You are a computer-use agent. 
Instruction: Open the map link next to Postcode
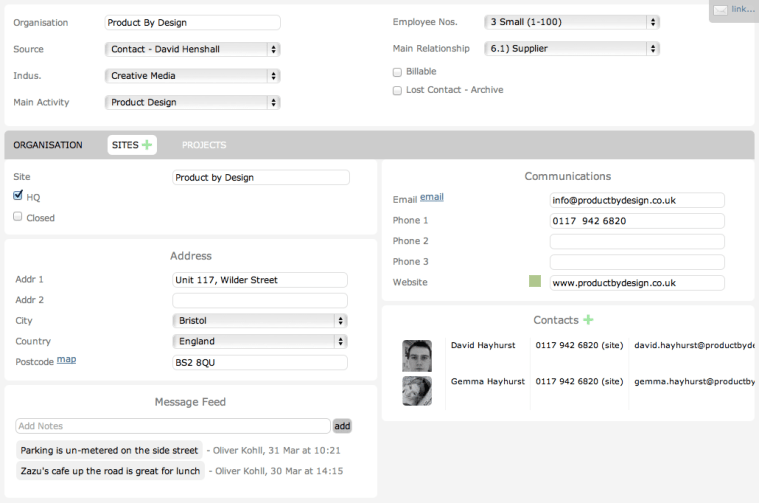(x=66, y=360)
